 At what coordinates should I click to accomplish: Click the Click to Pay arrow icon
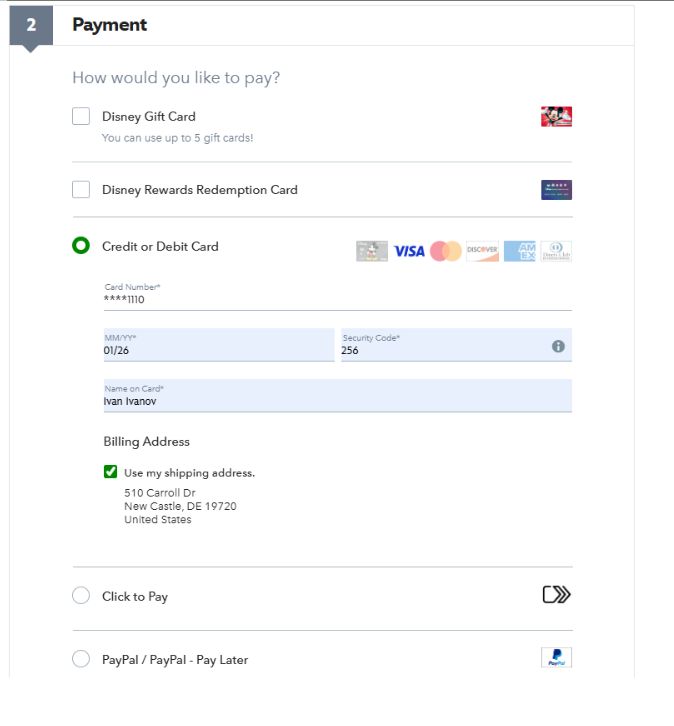tap(556, 595)
